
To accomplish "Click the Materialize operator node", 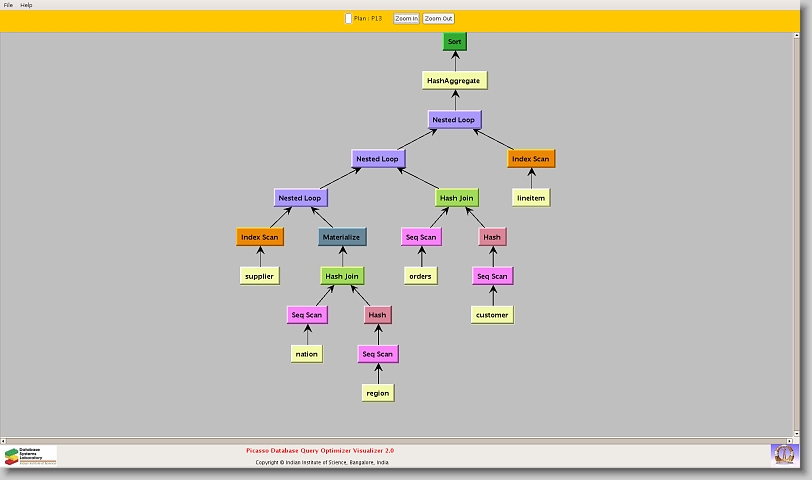I will [342, 237].
